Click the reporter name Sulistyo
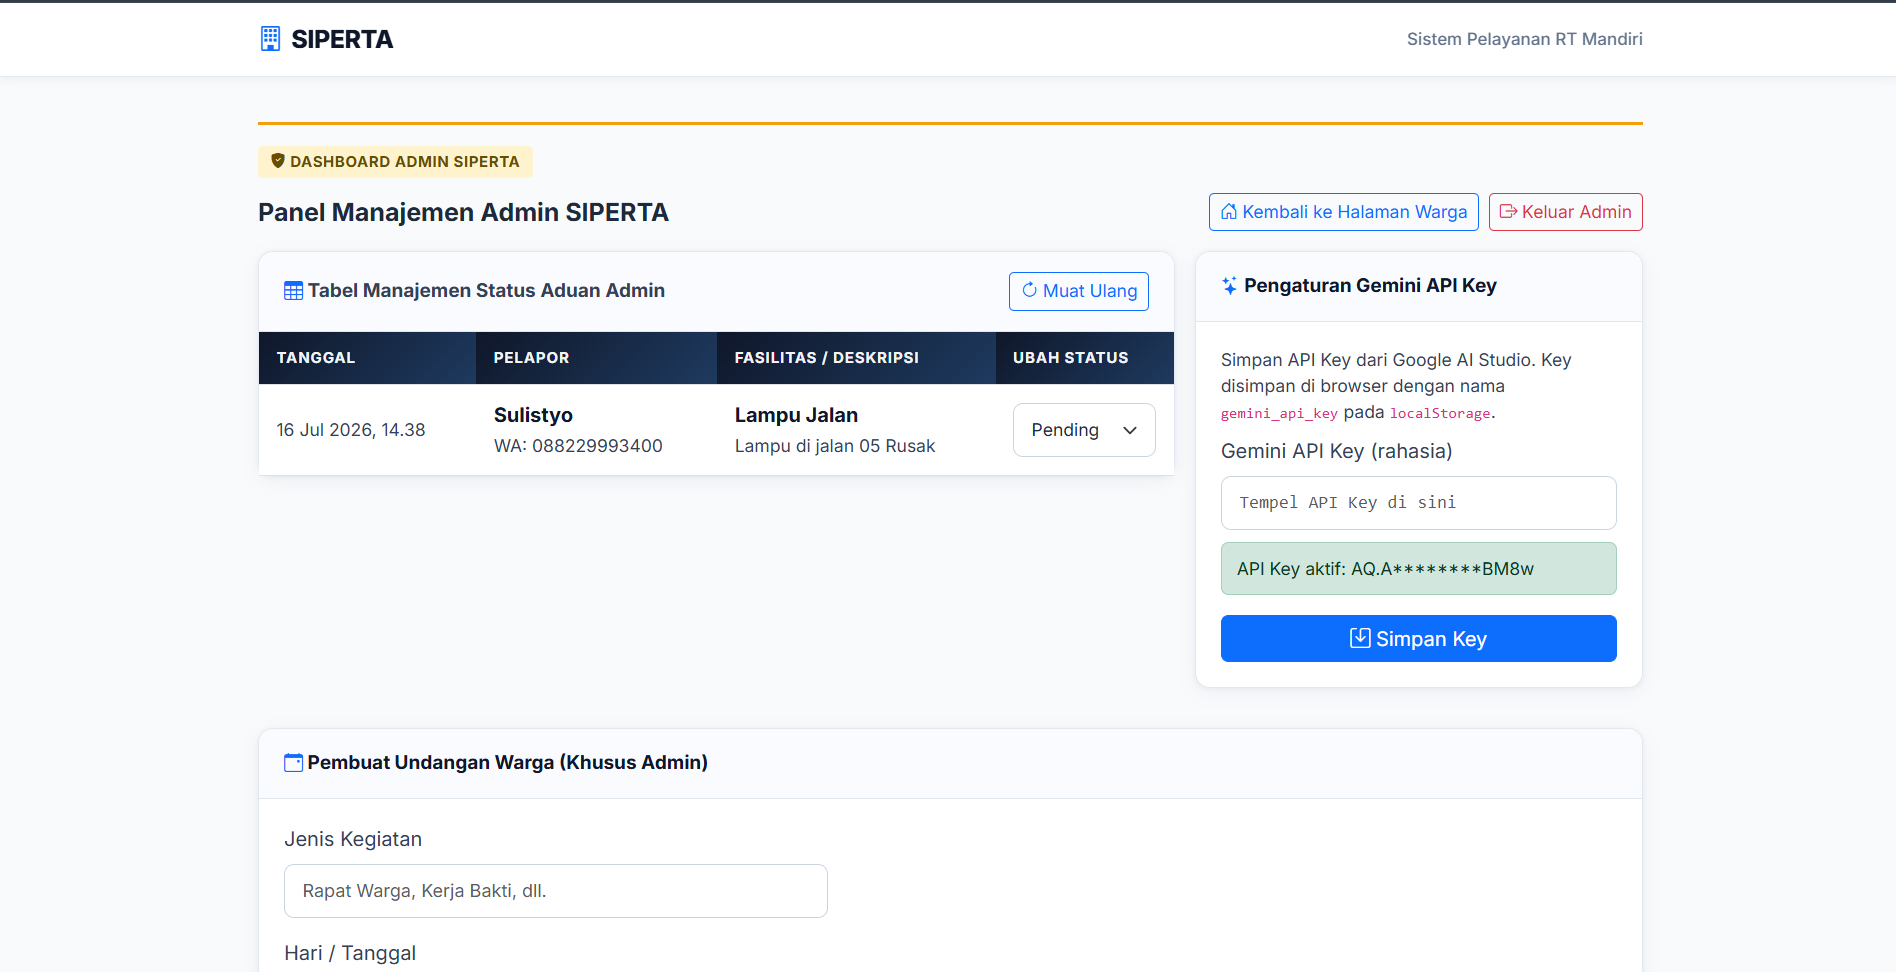 [533, 415]
